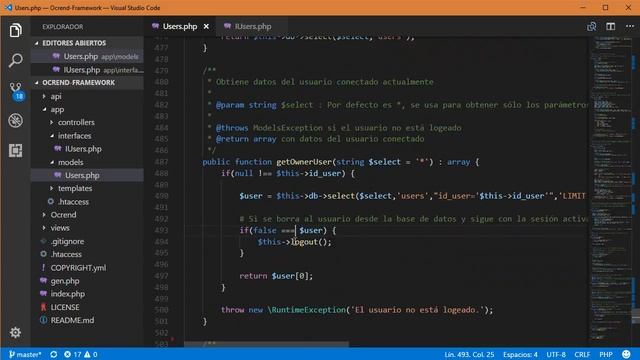The width and height of the screenshot is (640, 360).
Task: Open the Search view in activity bar
Action: [16, 60]
